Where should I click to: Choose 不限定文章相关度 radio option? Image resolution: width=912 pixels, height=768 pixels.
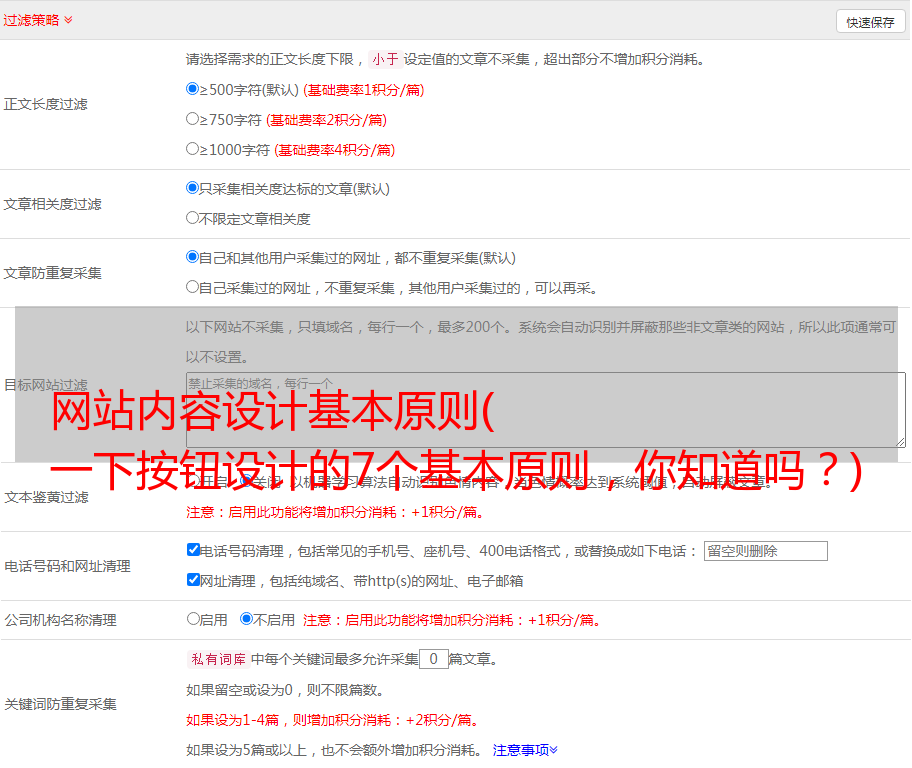(193, 218)
